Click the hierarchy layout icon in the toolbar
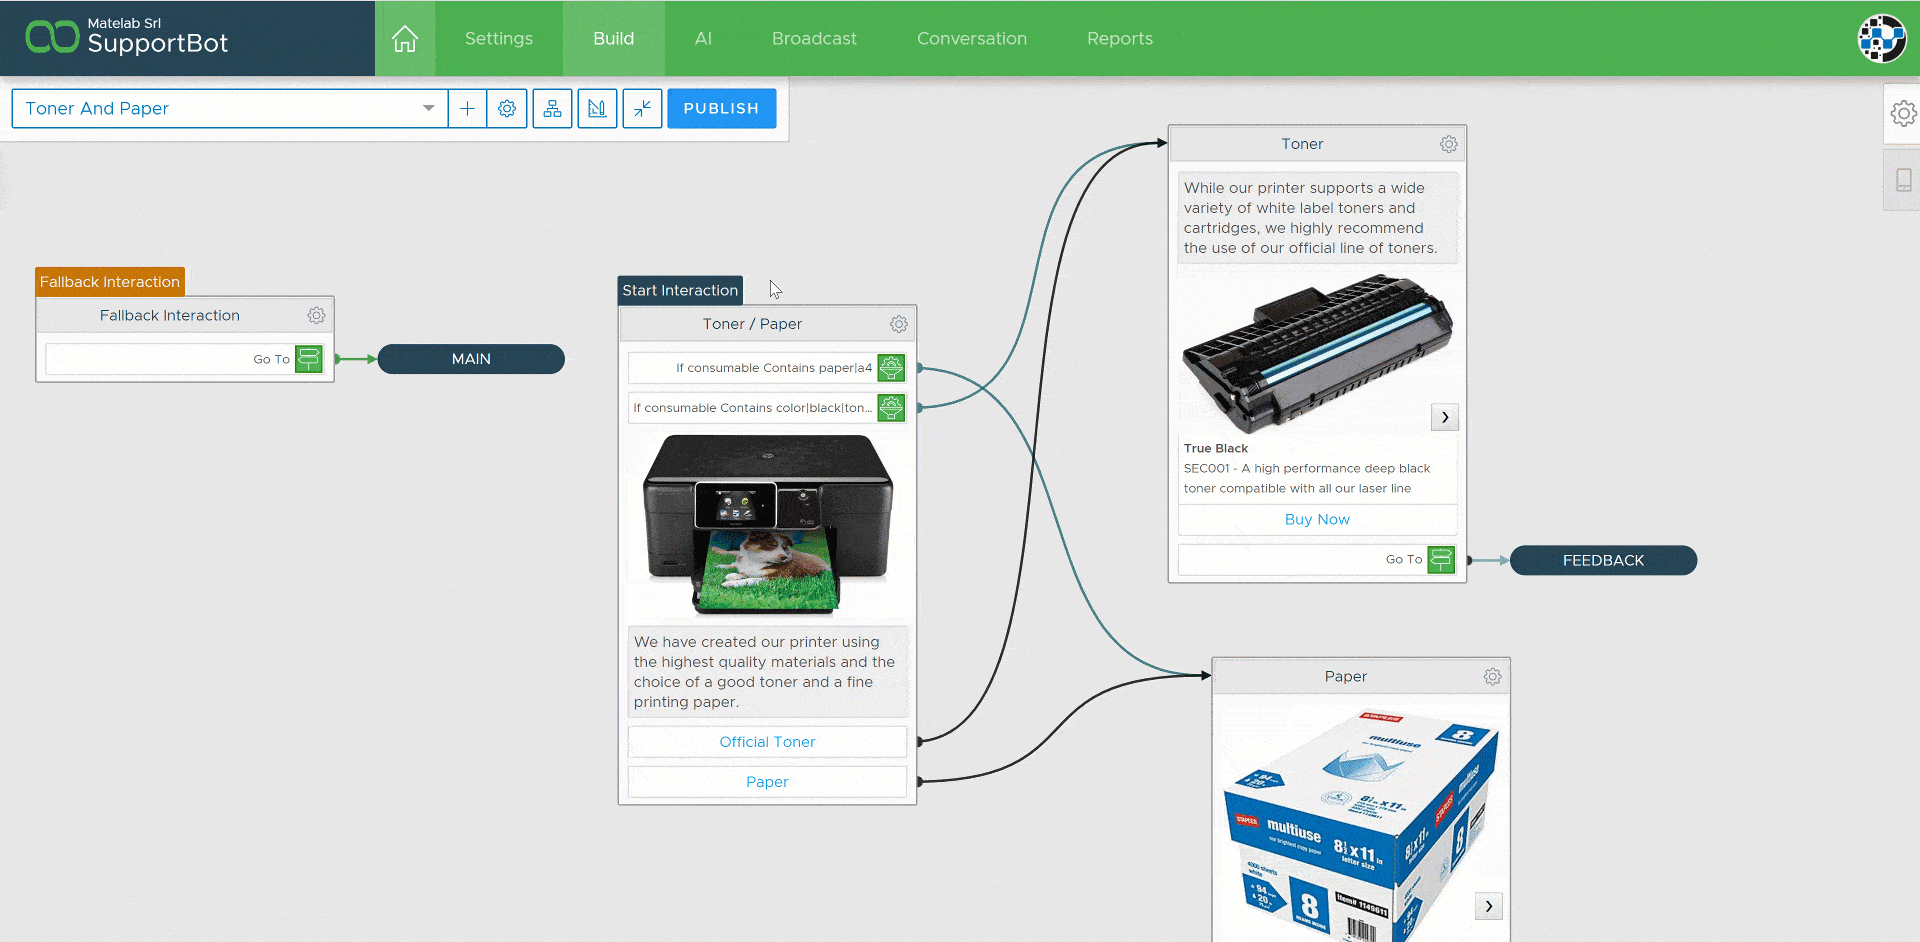This screenshot has width=1920, height=942. point(552,108)
